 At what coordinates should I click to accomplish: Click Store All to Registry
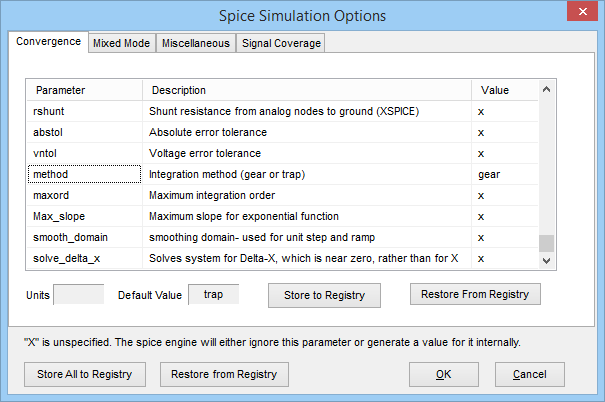pos(84,374)
